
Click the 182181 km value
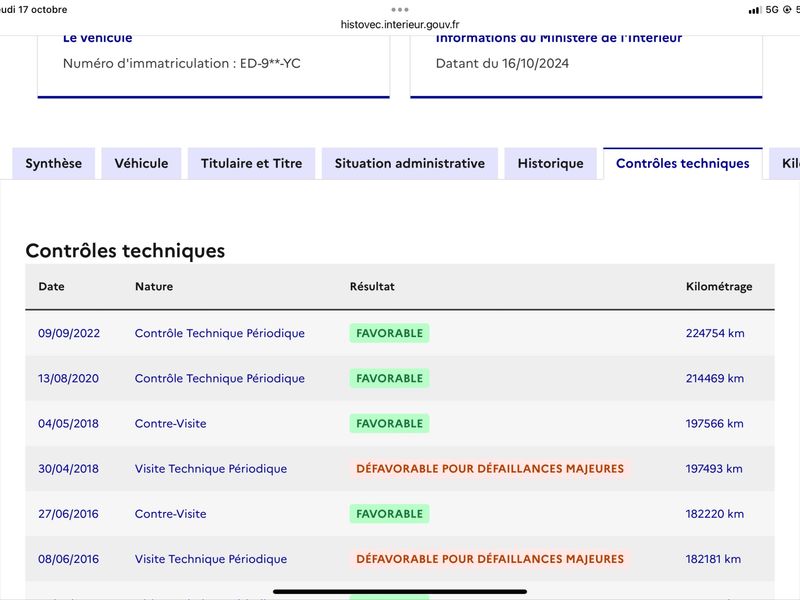point(713,559)
